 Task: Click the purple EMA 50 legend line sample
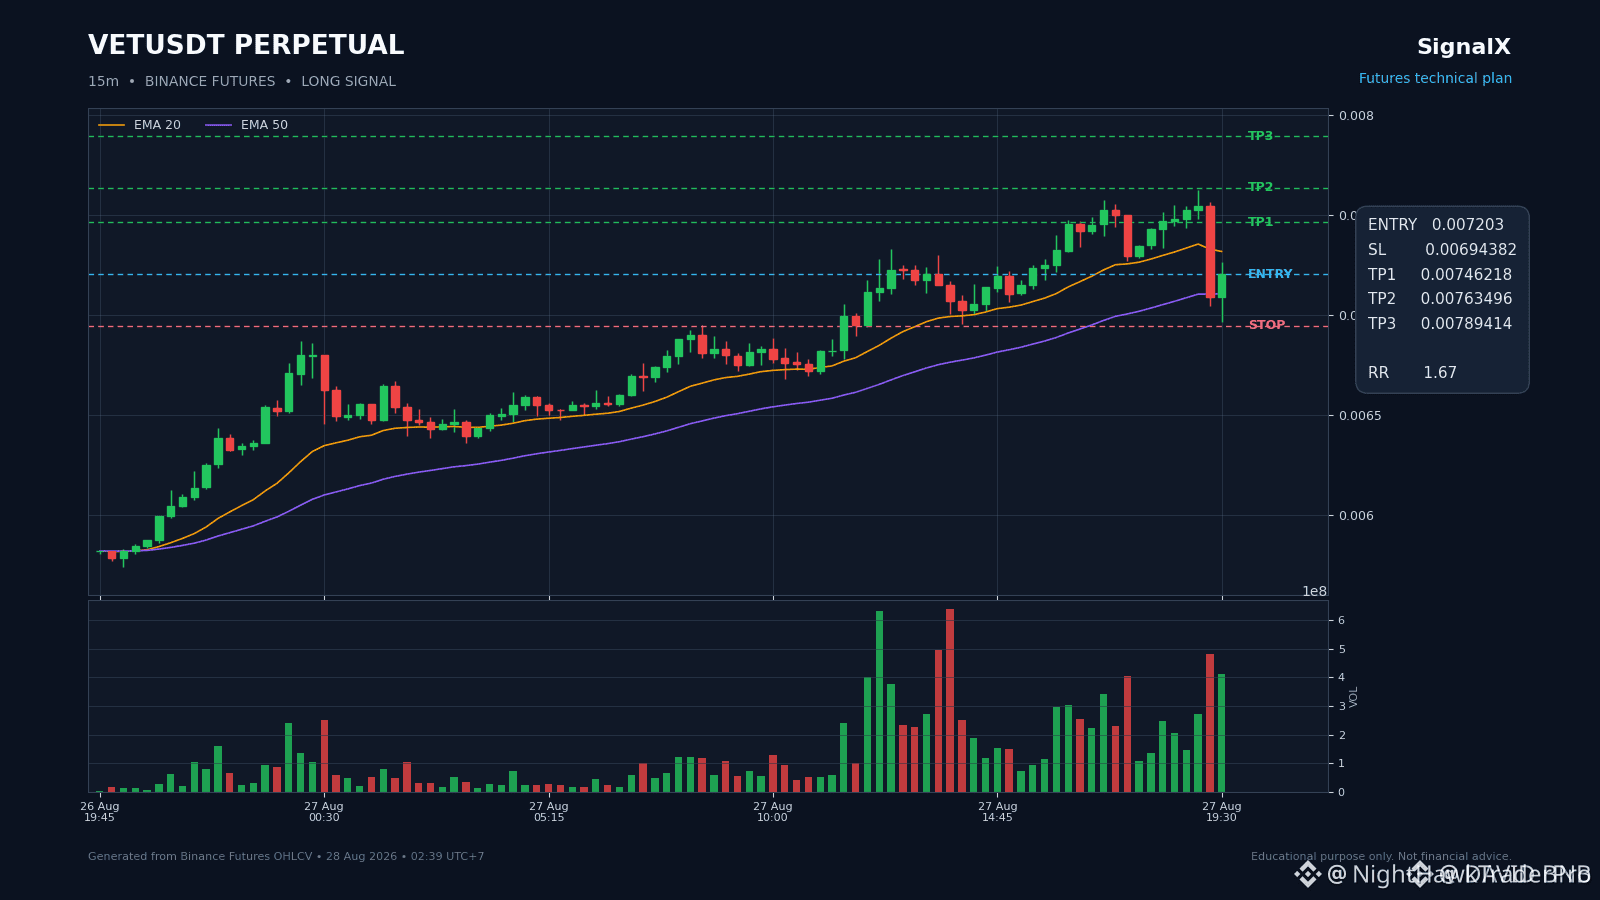pyautogui.click(x=219, y=126)
